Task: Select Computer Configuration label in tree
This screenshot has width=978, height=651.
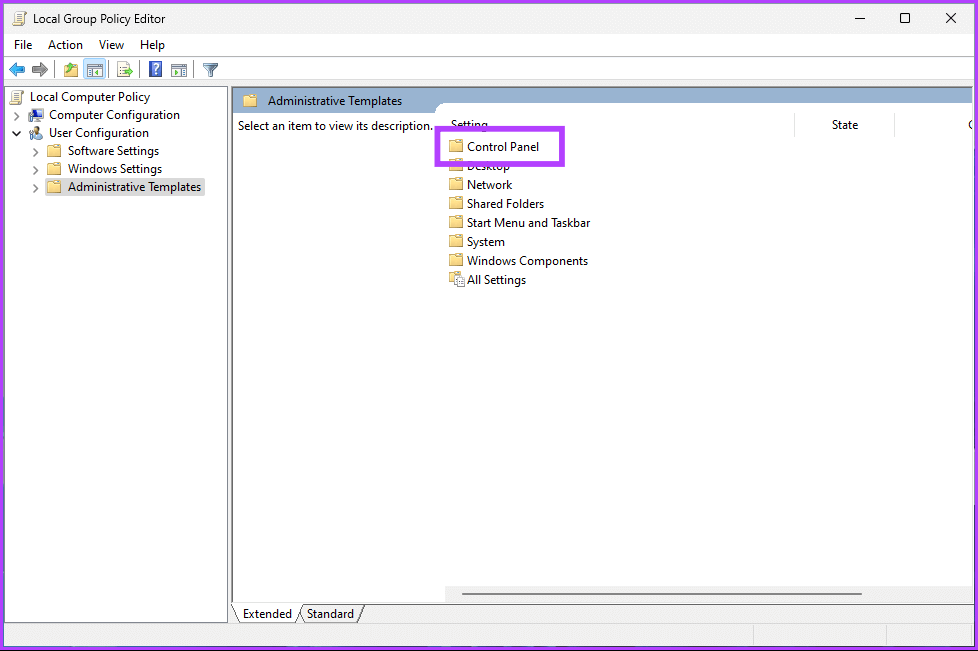Action: tap(114, 115)
